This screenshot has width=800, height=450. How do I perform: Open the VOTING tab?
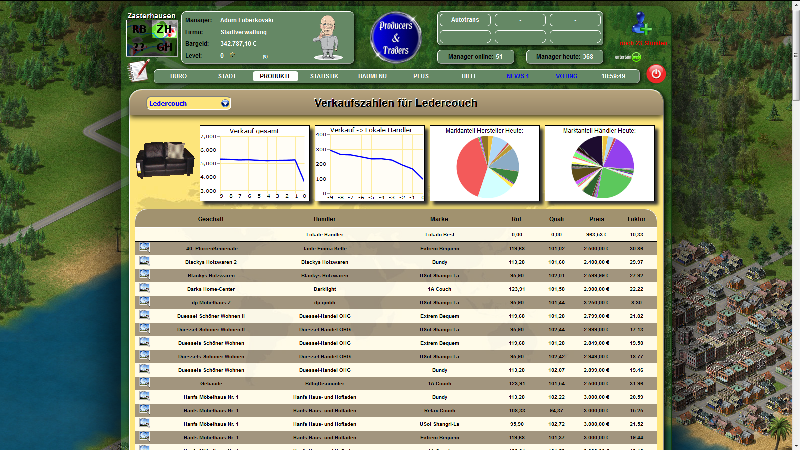pos(566,76)
